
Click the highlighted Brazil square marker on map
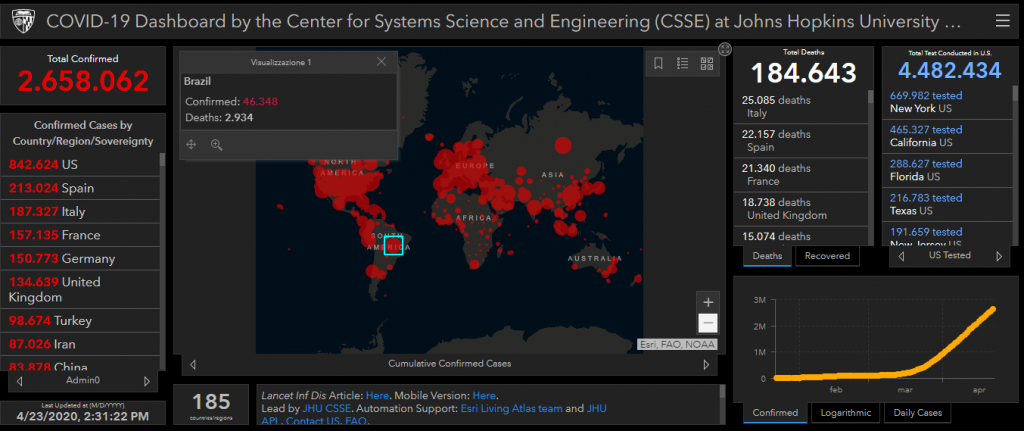pyautogui.click(x=394, y=245)
